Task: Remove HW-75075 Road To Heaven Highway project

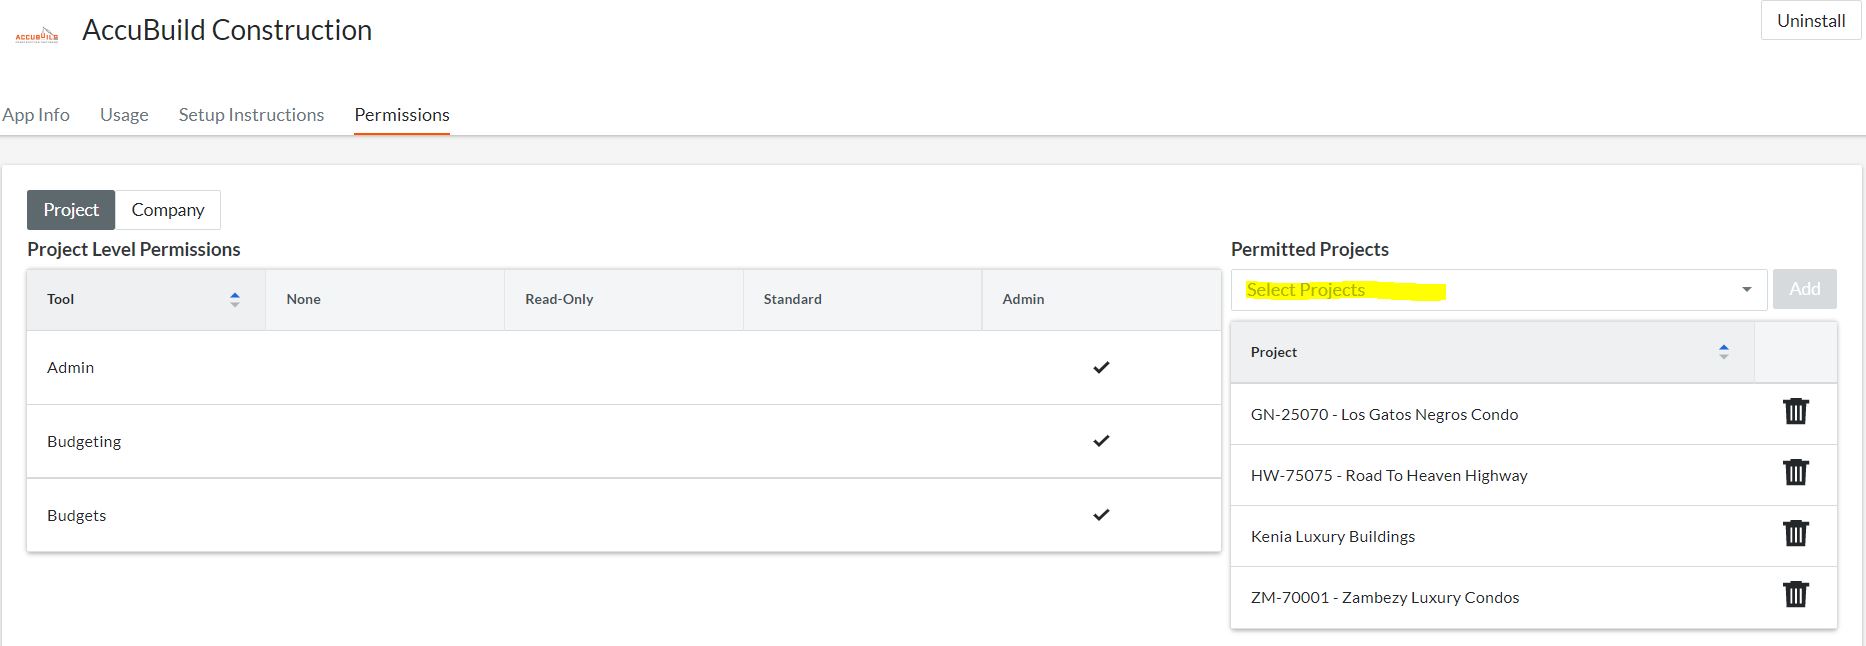Action: tap(1795, 473)
